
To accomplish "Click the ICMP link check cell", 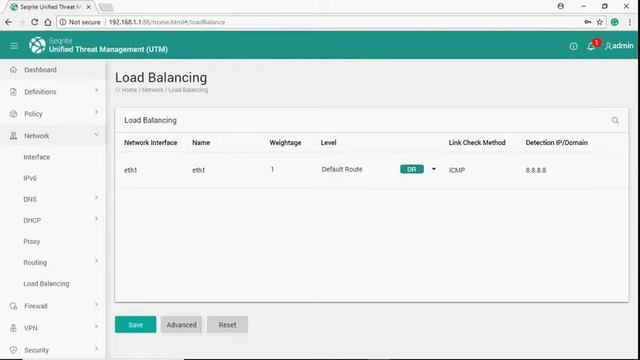I will click(457, 170).
